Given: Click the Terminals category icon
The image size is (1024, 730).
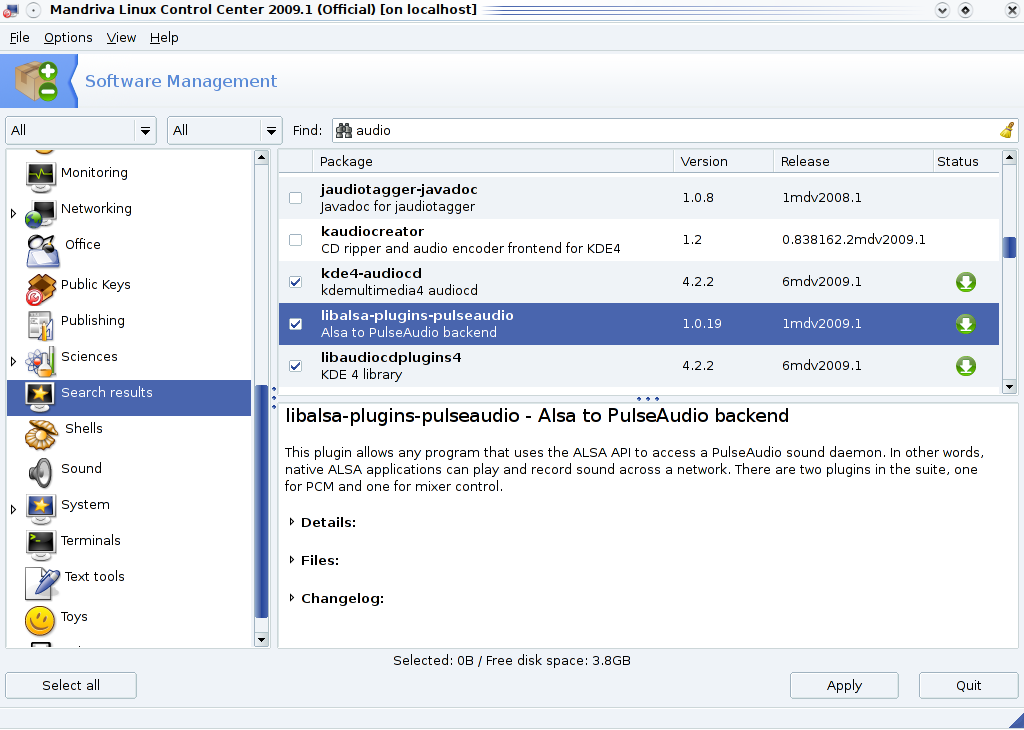Looking at the screenshot, I should pos(41,542).
